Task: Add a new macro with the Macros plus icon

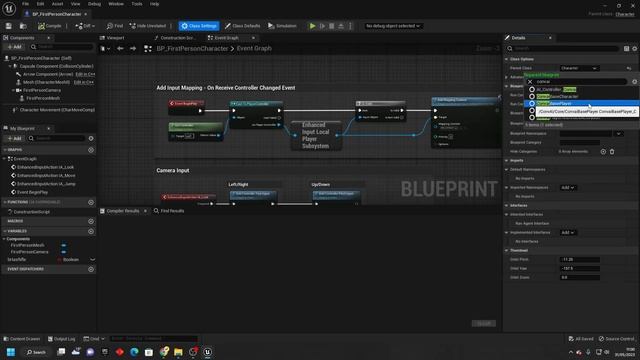Action: [91, 221]
